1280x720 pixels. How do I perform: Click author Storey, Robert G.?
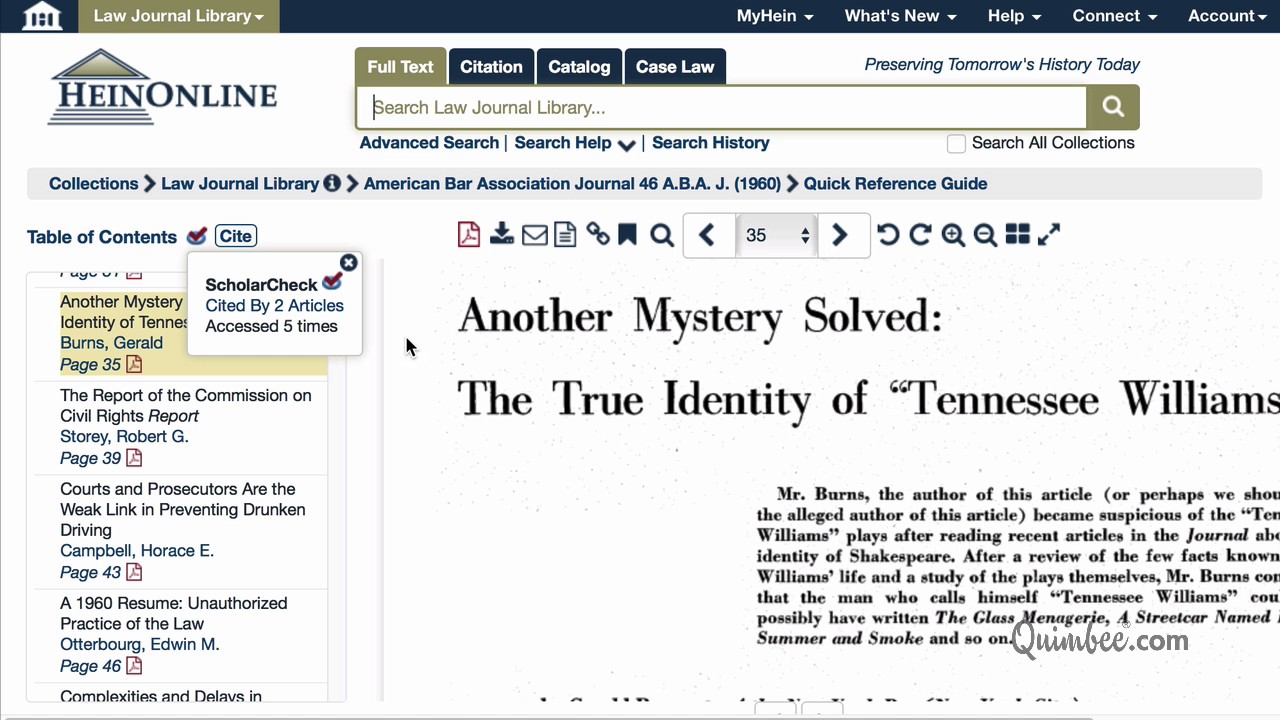point(124,437)
